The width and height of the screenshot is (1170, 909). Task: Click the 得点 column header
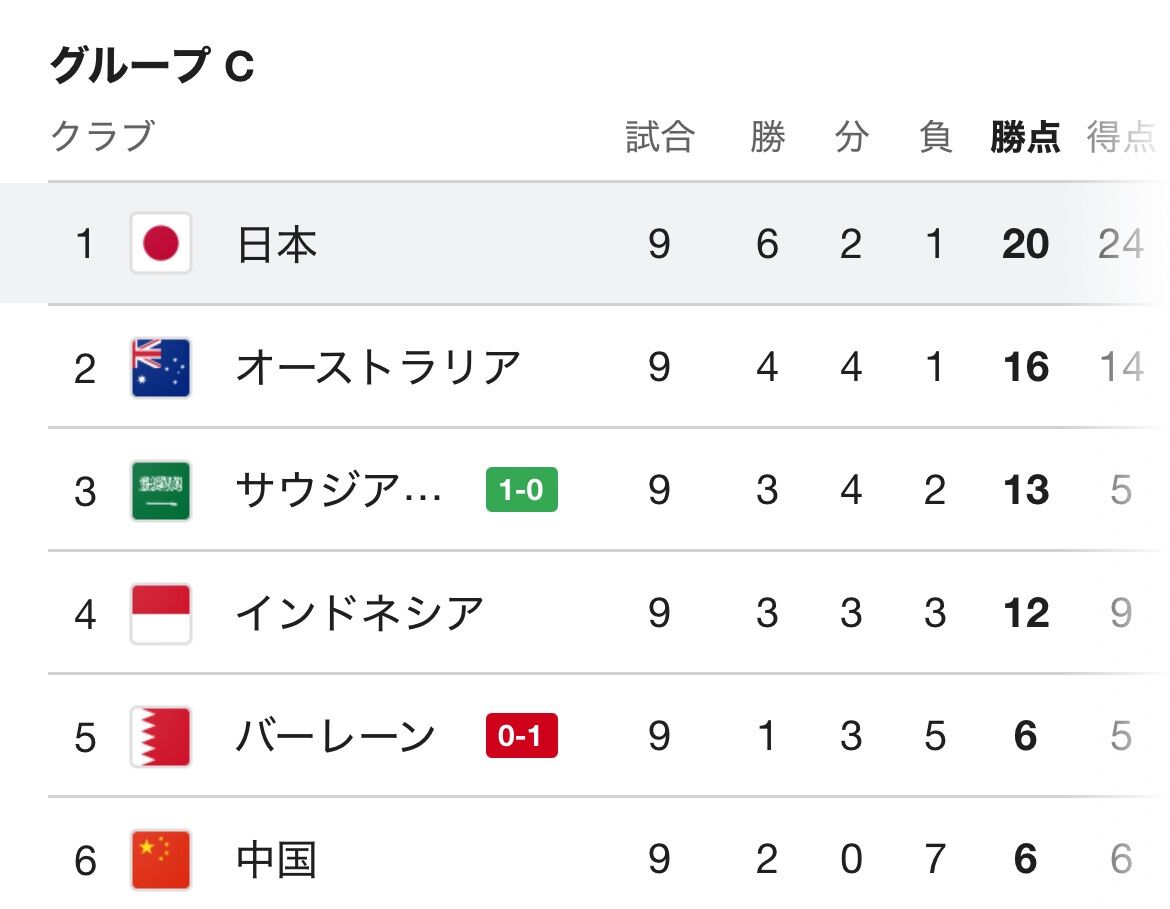(x=1121, y=137)
